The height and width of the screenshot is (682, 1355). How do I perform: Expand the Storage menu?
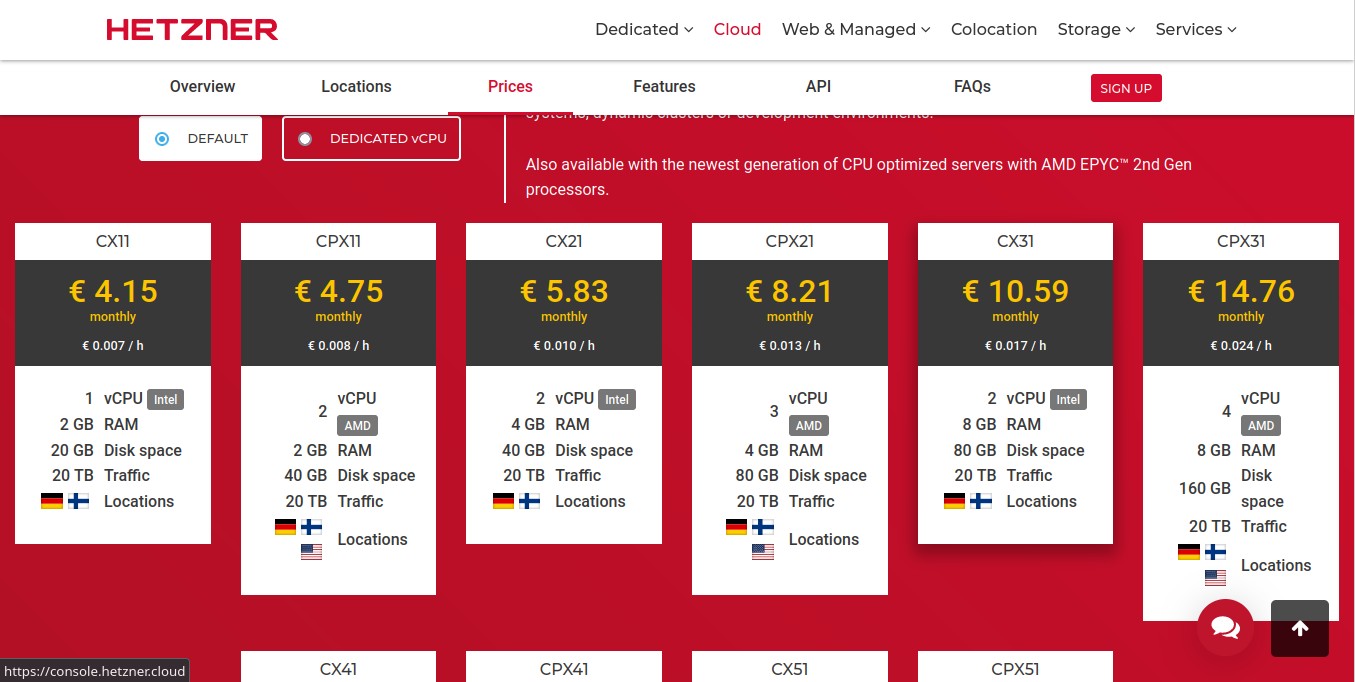(1096, 29)
